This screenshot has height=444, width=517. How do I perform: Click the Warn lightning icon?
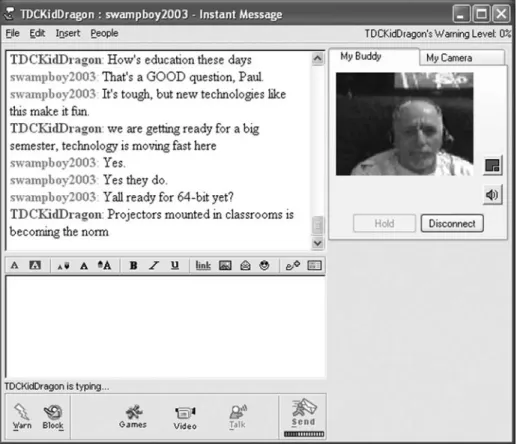click(x=22, y=416)
